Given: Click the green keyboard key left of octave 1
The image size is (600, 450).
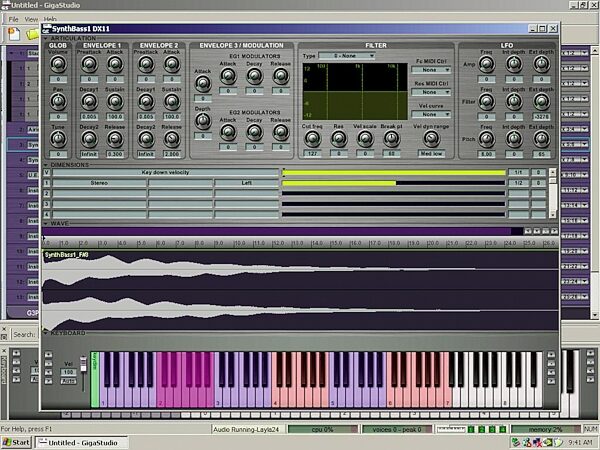Looking at the screenshot, I should point(95,379).
